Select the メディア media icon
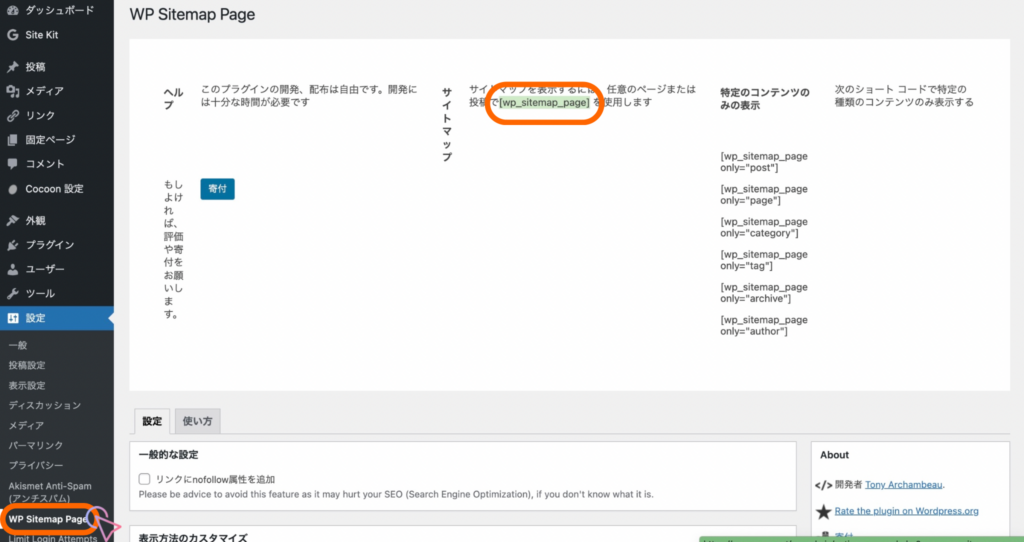The width and height of the screenshot is (1024, 542). [12, 91]
